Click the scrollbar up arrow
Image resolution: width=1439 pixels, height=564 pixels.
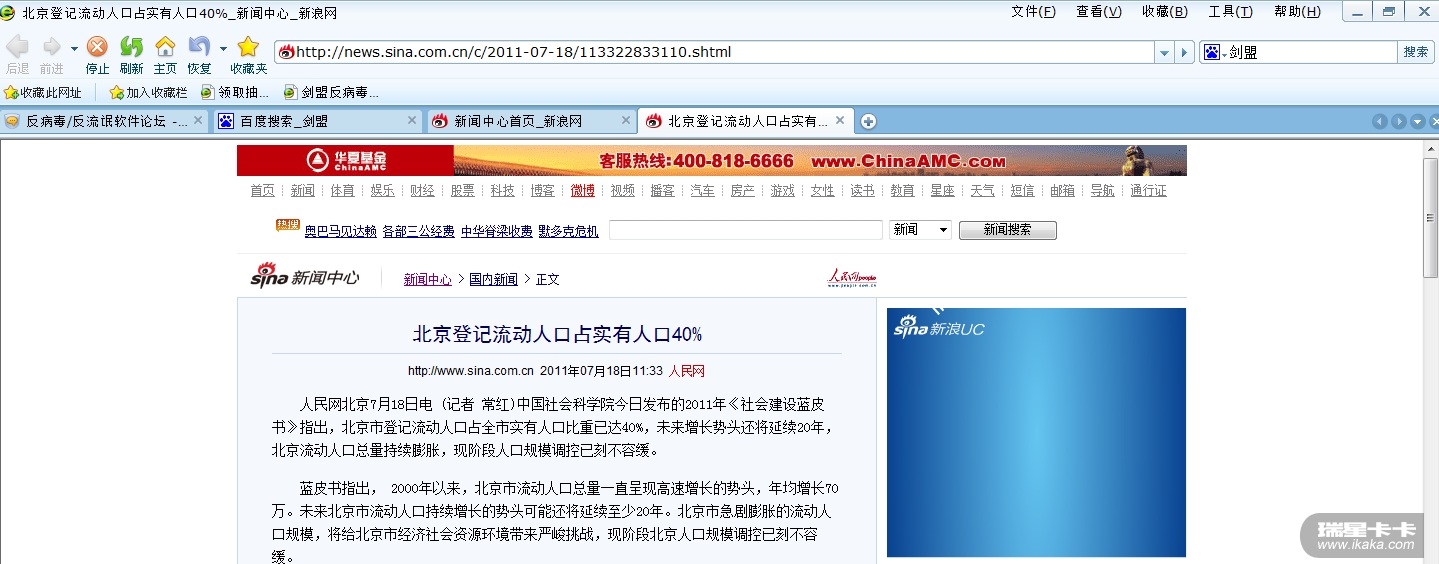point(1430,148)
